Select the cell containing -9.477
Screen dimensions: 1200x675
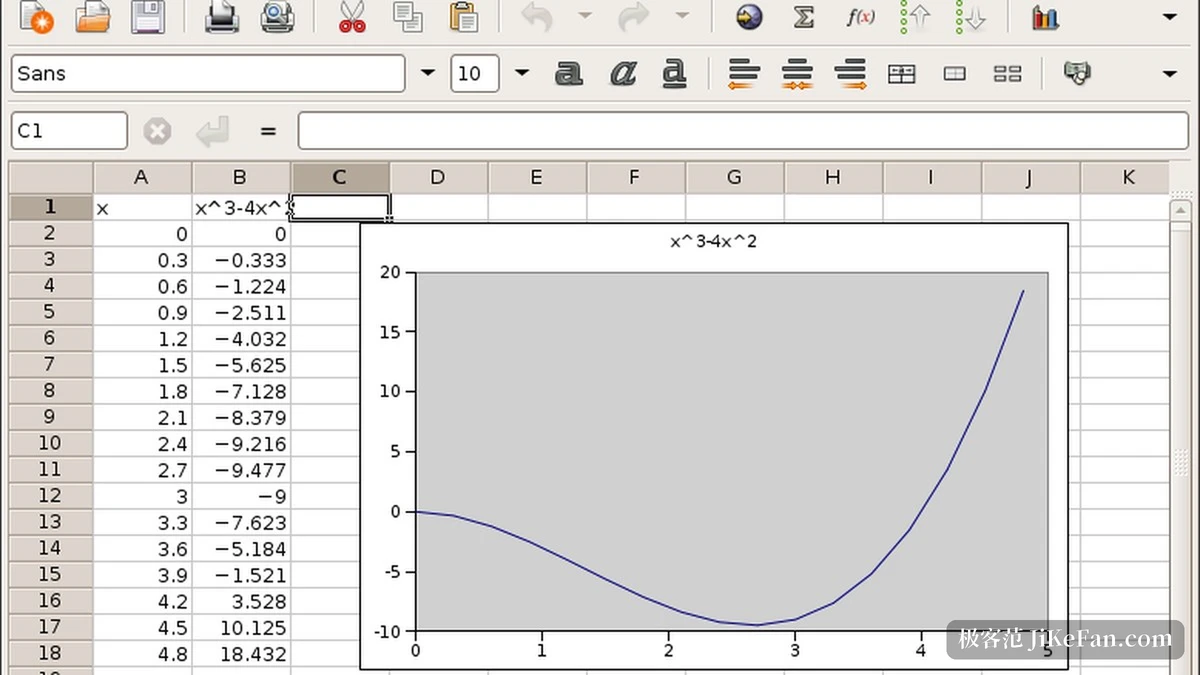pyautogui.click(x=241, y=470)
